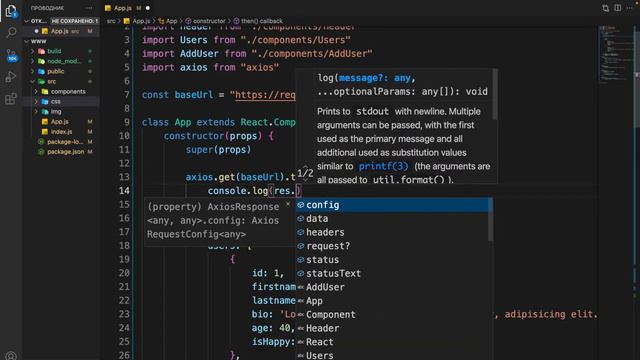Choose headers from the suggestion list
640x360 pixels.
[x=393, y=232]
